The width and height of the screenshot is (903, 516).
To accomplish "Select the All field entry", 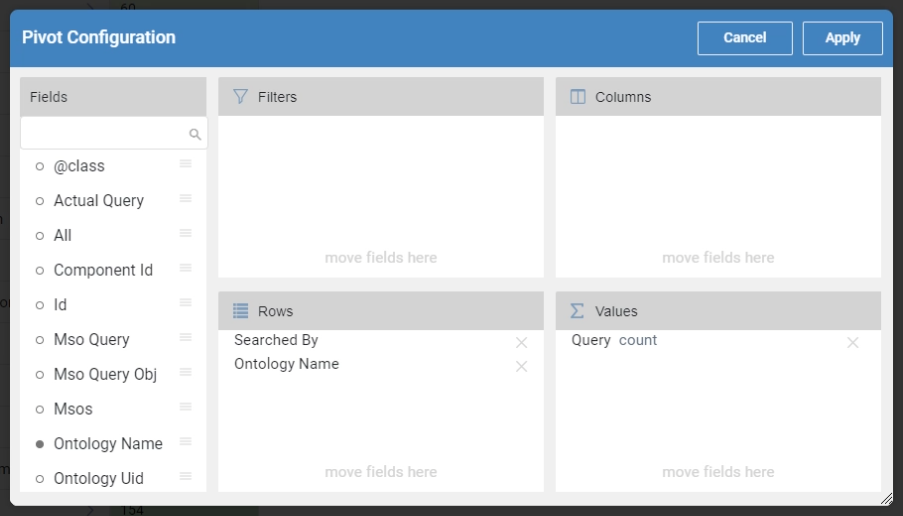I will (63, 235).
